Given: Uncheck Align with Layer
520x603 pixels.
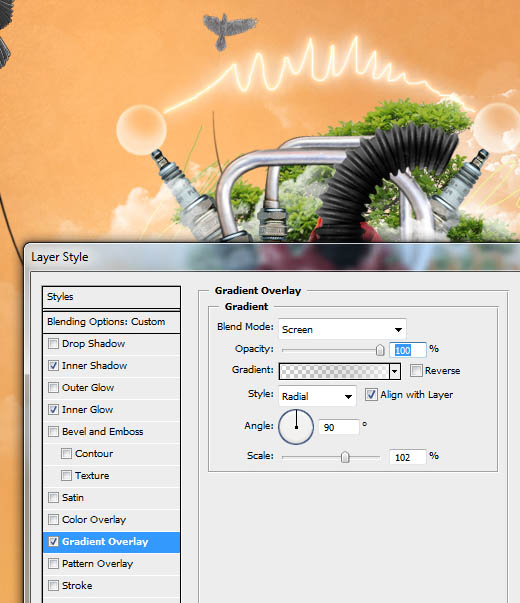Looking at the screenshot, I should coord(371,395).
